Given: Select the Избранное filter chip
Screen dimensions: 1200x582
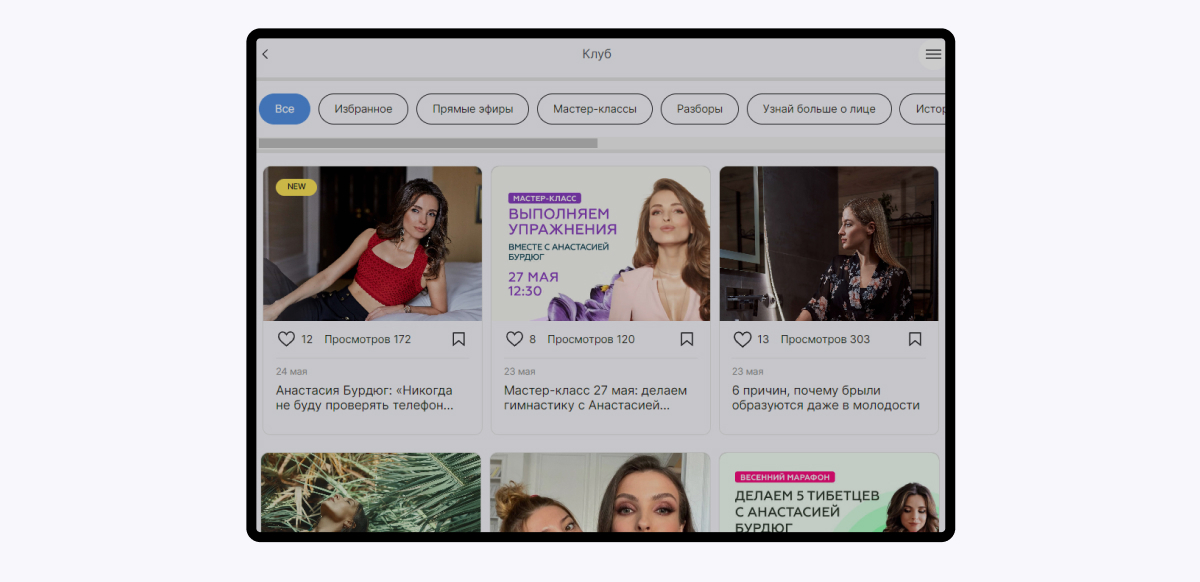Looking at the screenshot, I should point(363,109).
